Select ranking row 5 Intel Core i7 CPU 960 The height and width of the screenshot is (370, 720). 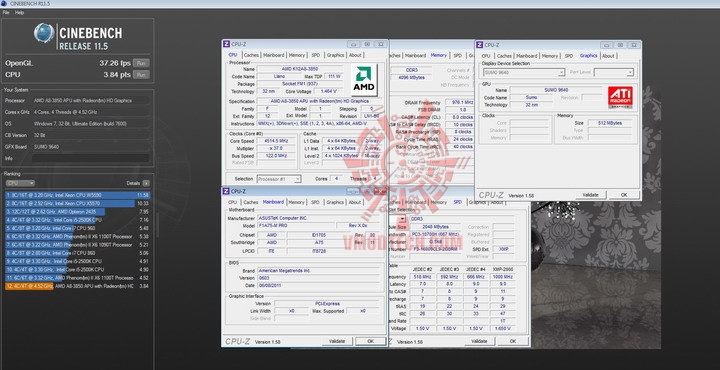78,228
